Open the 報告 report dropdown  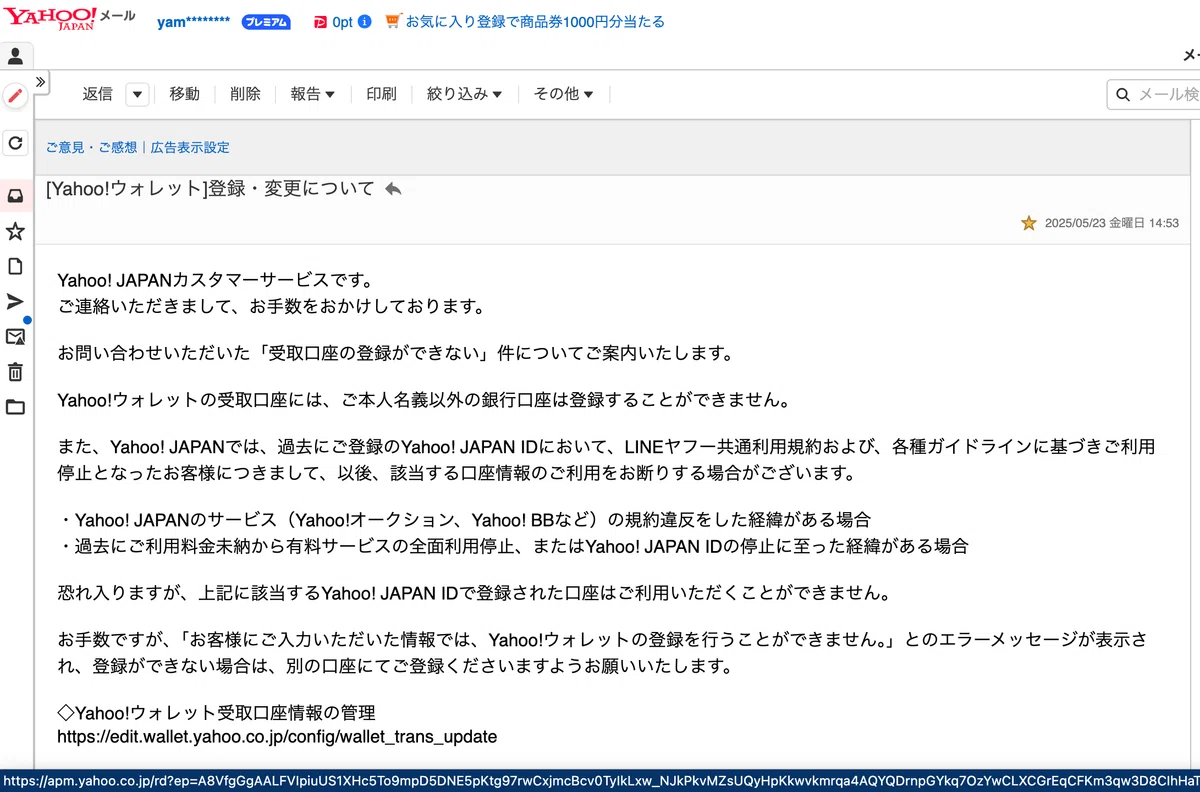point(312,94)
